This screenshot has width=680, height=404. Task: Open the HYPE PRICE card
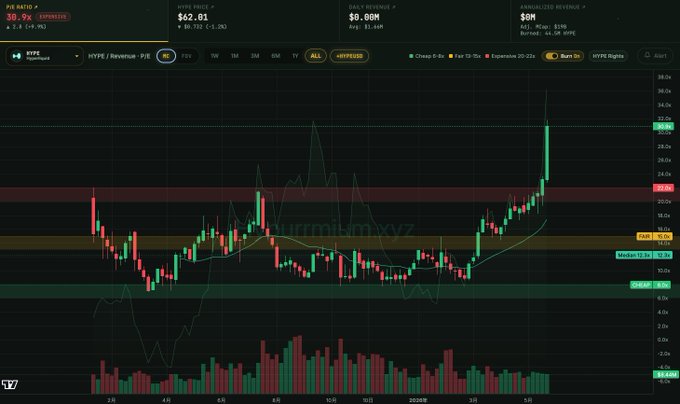[255, 21]
